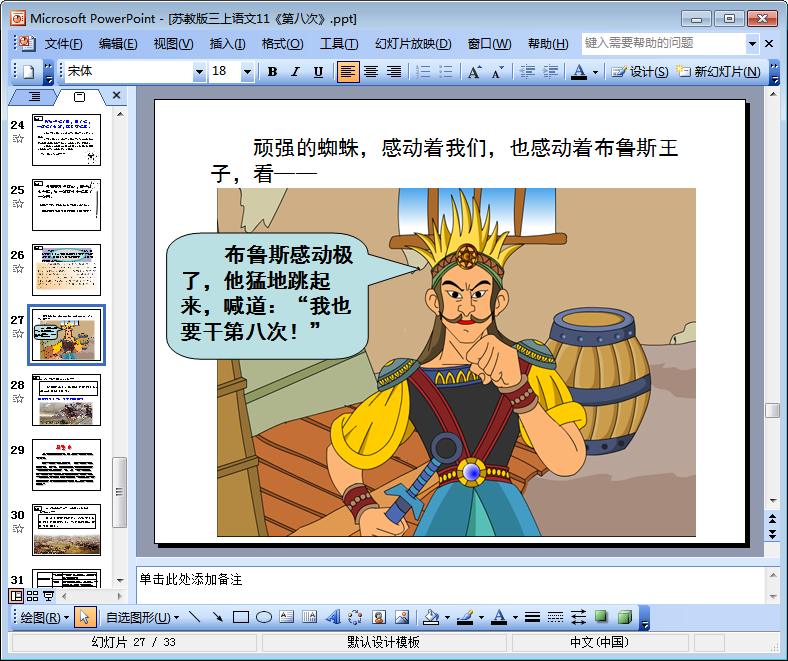
Task: Apply right text alignment
Action: [x=394, y=72]
